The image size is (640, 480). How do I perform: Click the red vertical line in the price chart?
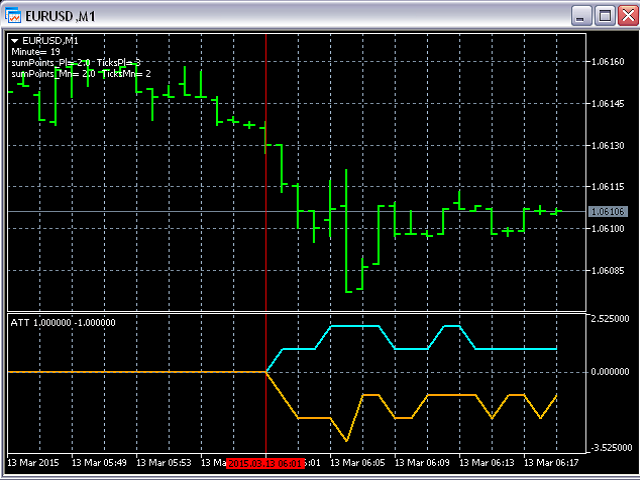266,250
